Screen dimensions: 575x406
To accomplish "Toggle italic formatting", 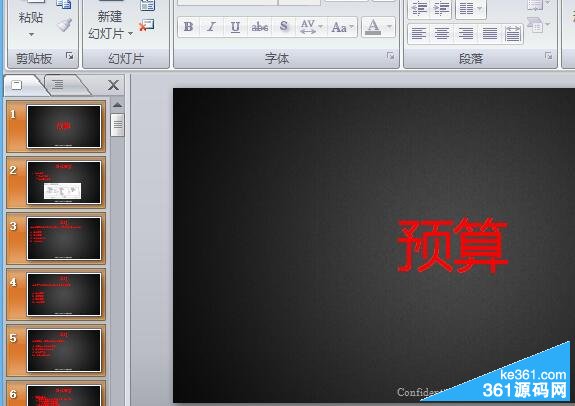I will click(x=211, y=27).
